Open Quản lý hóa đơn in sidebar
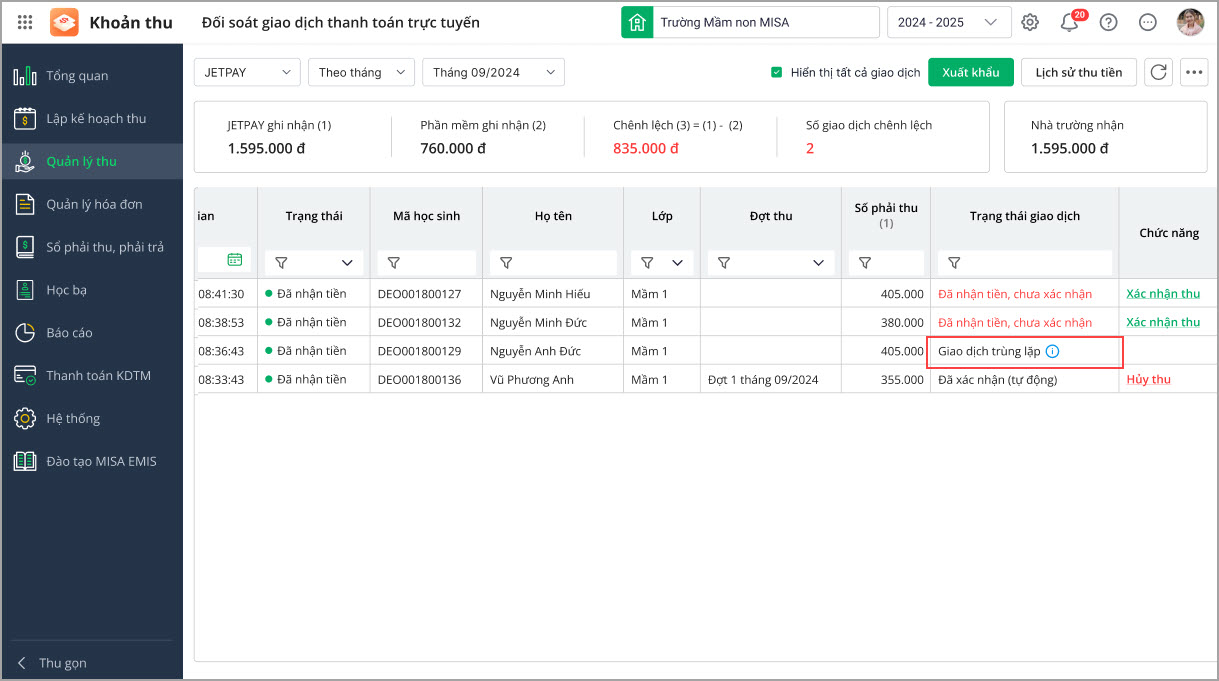Screen dimensions: 1219x681 [94, 204]
